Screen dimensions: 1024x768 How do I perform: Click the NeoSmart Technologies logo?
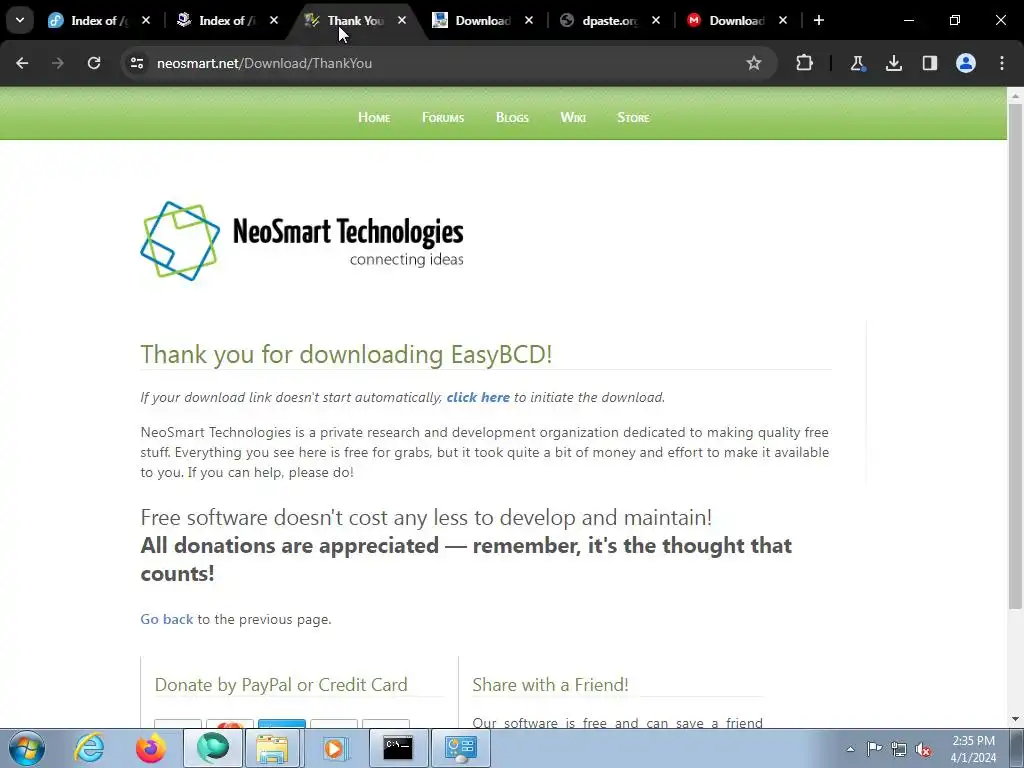coord(302,241)
